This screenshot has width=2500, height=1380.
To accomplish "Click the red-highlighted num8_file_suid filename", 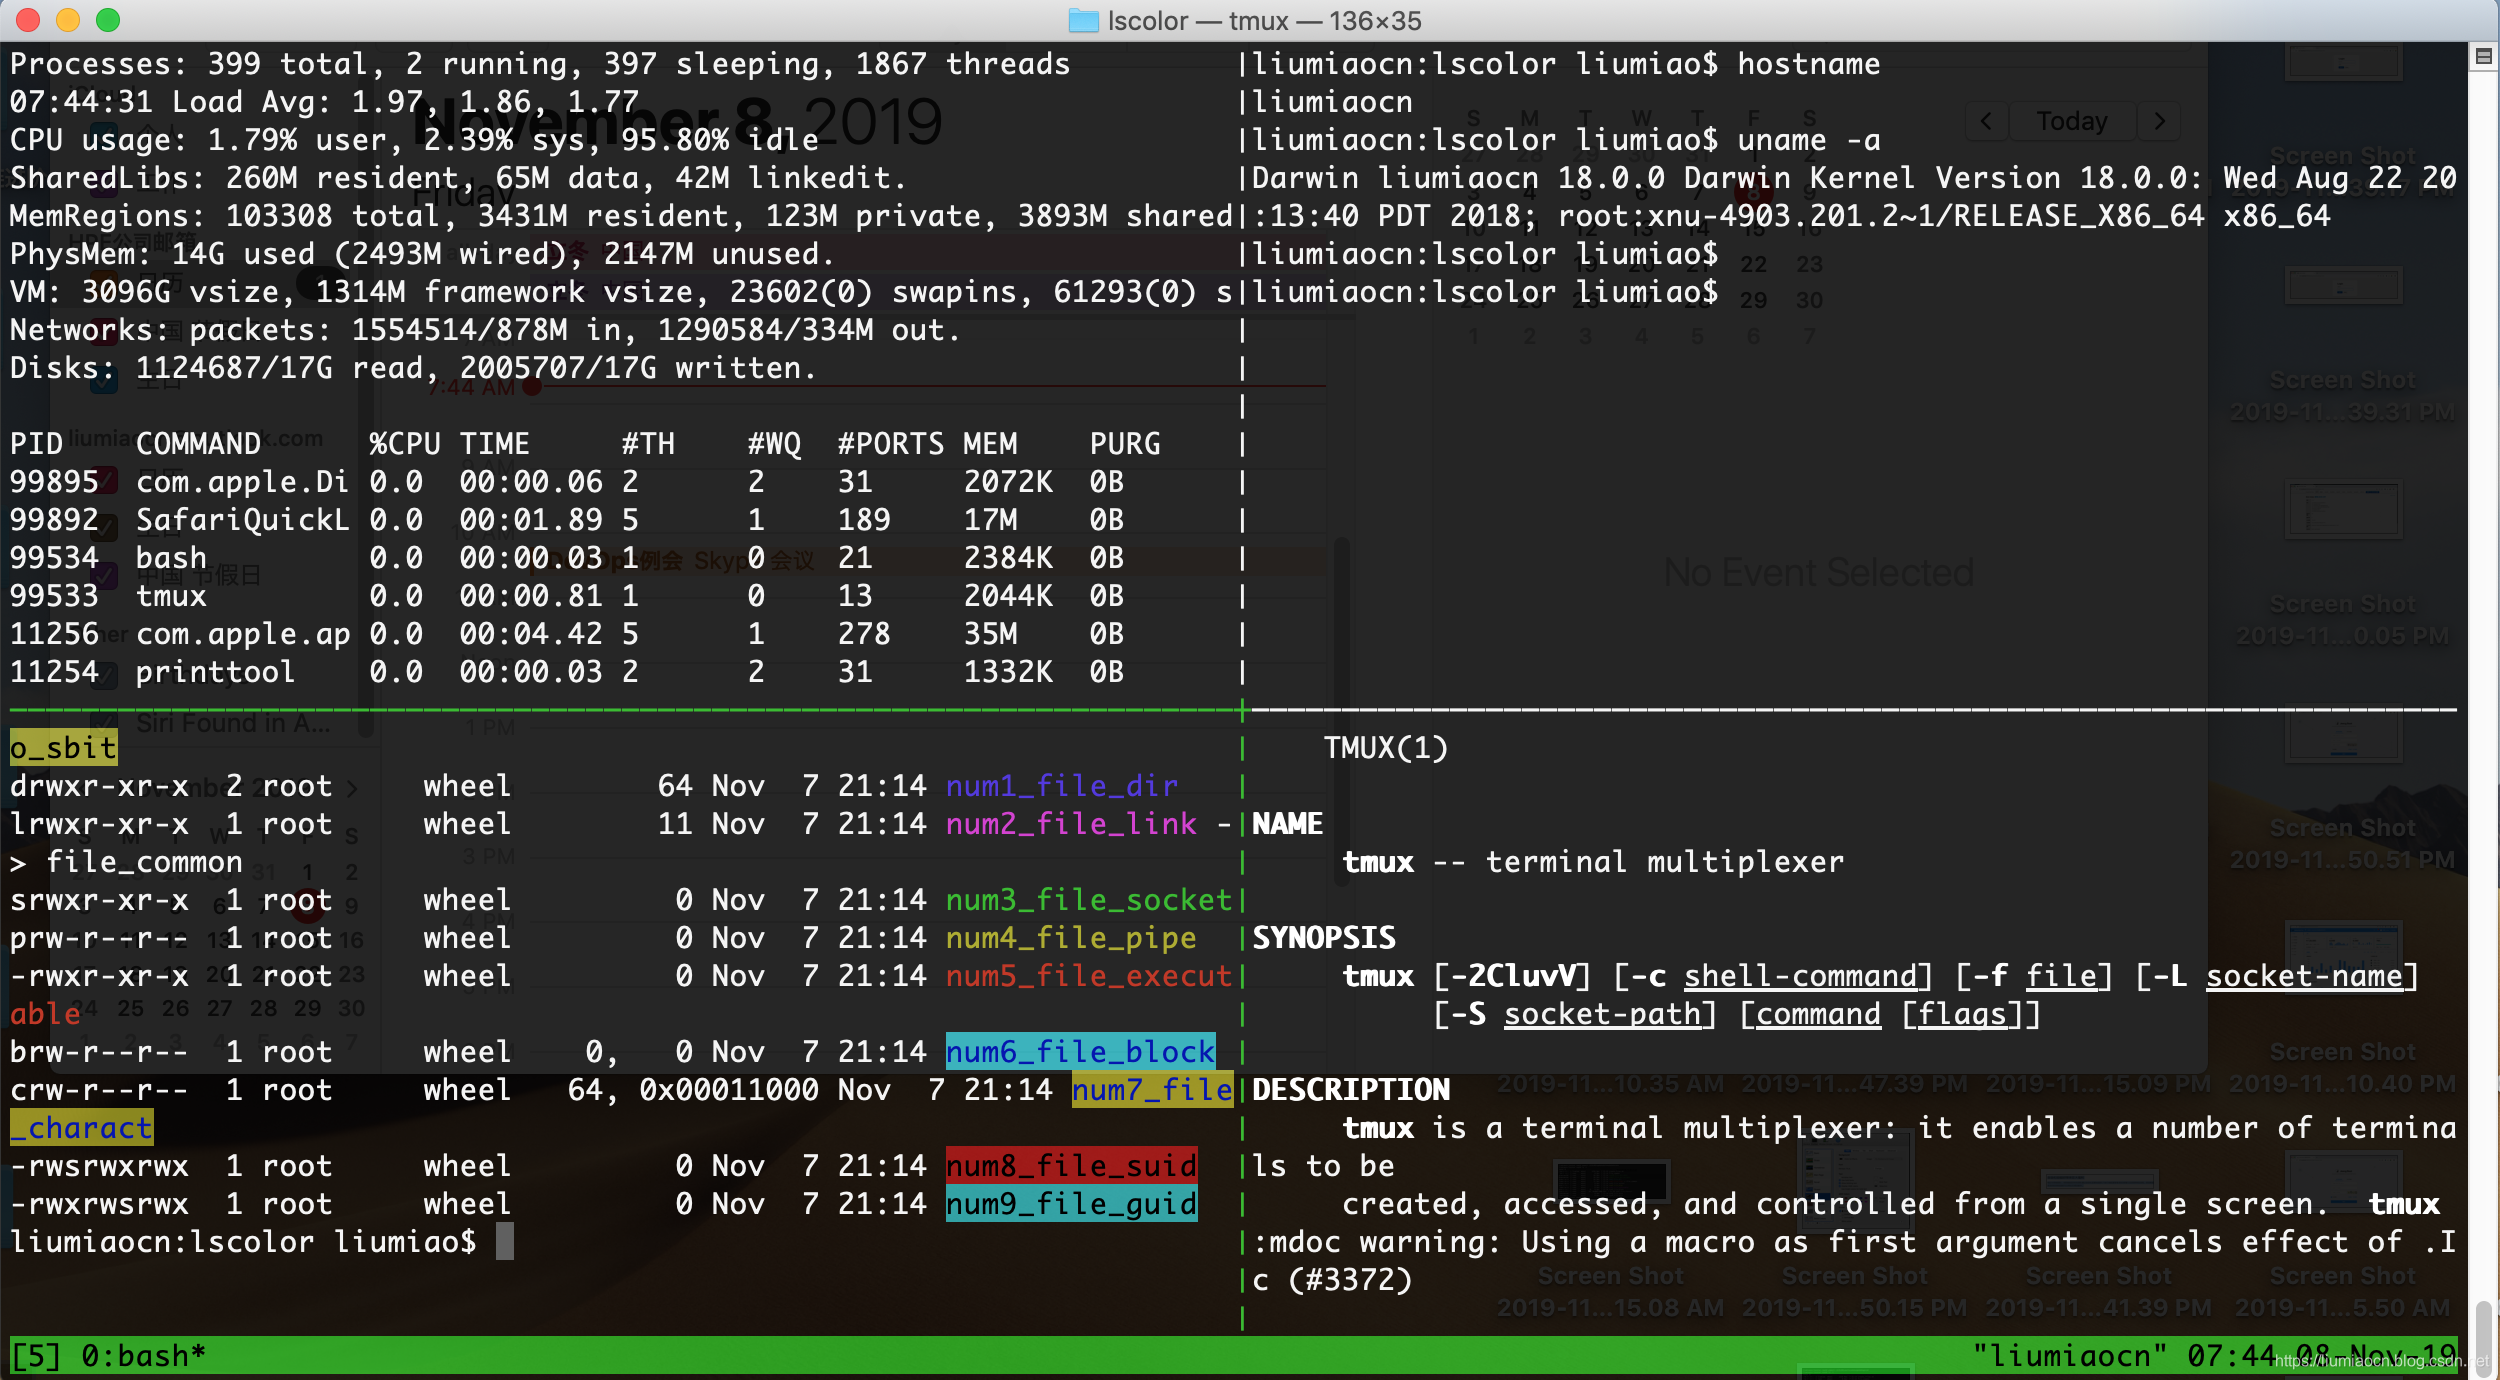I will click(1071, 1166).
